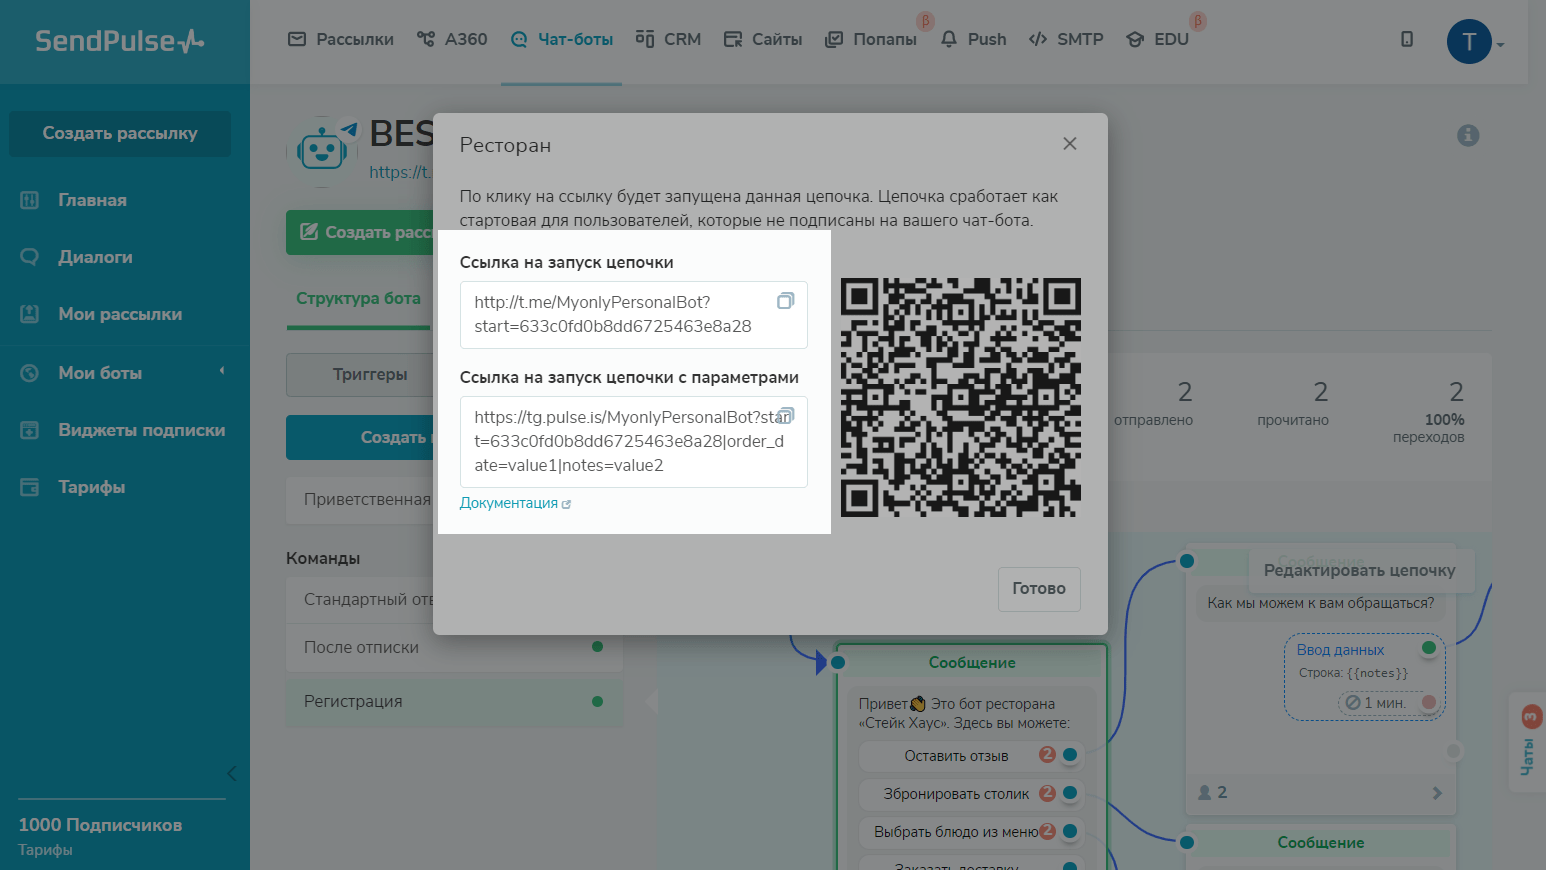Click the bot avatar icon

322,151
